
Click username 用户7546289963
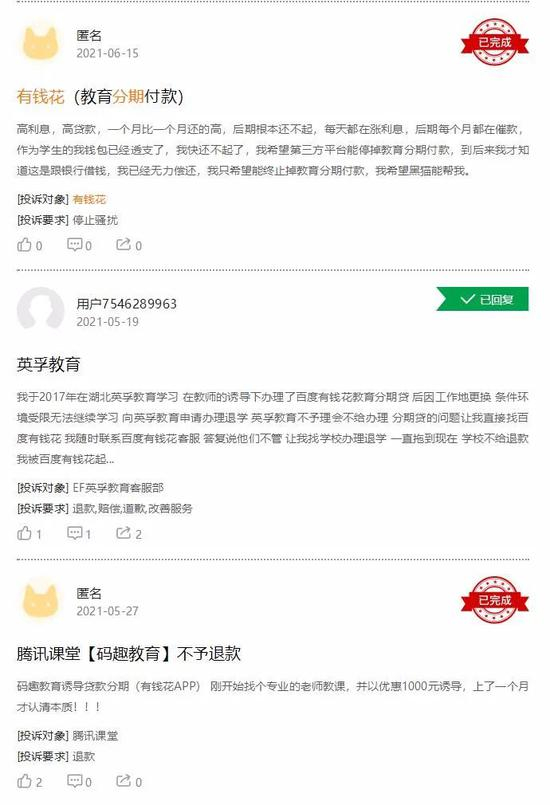[x=126, y=304]
